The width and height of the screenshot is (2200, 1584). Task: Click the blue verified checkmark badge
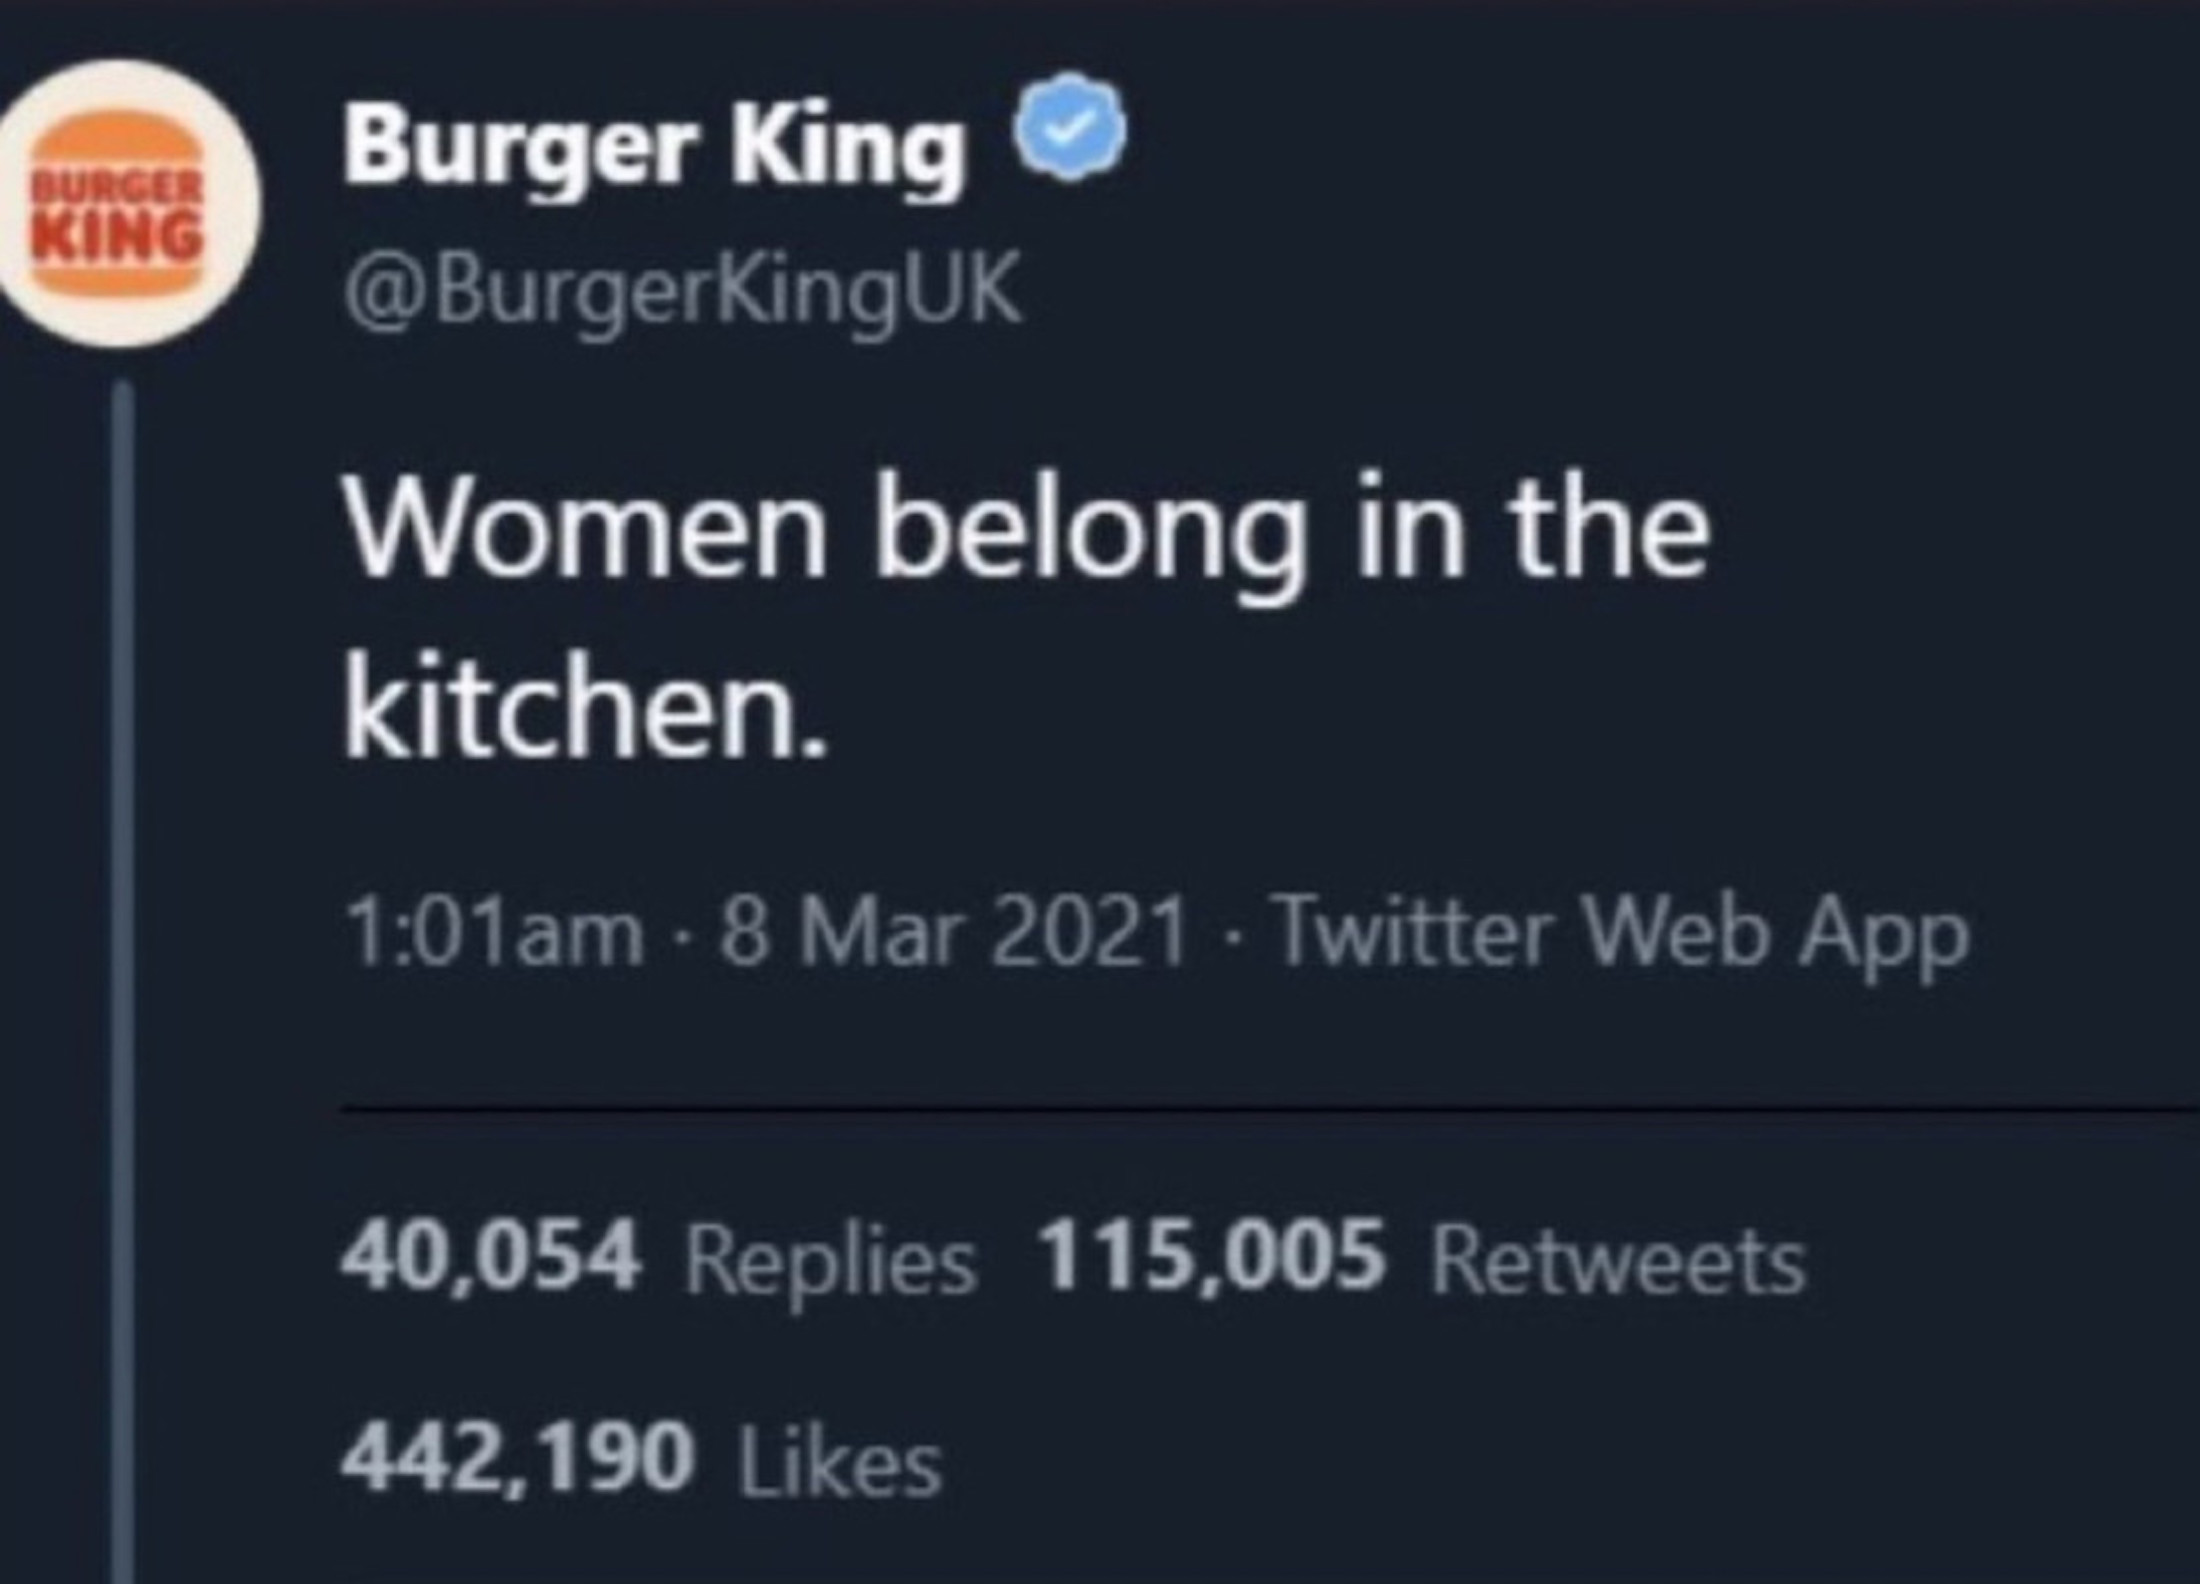[x=1071, y=127]
